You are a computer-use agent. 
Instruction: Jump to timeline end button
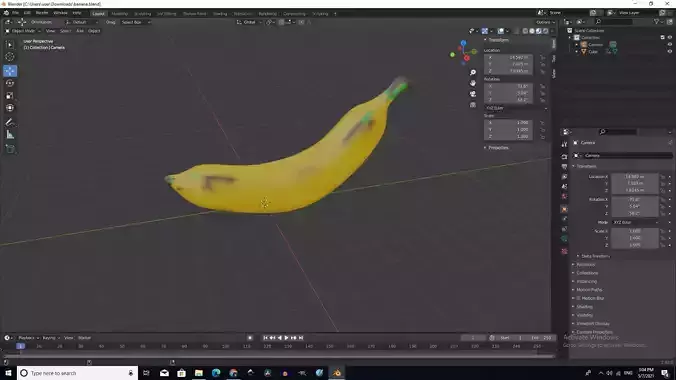[301, 338]
